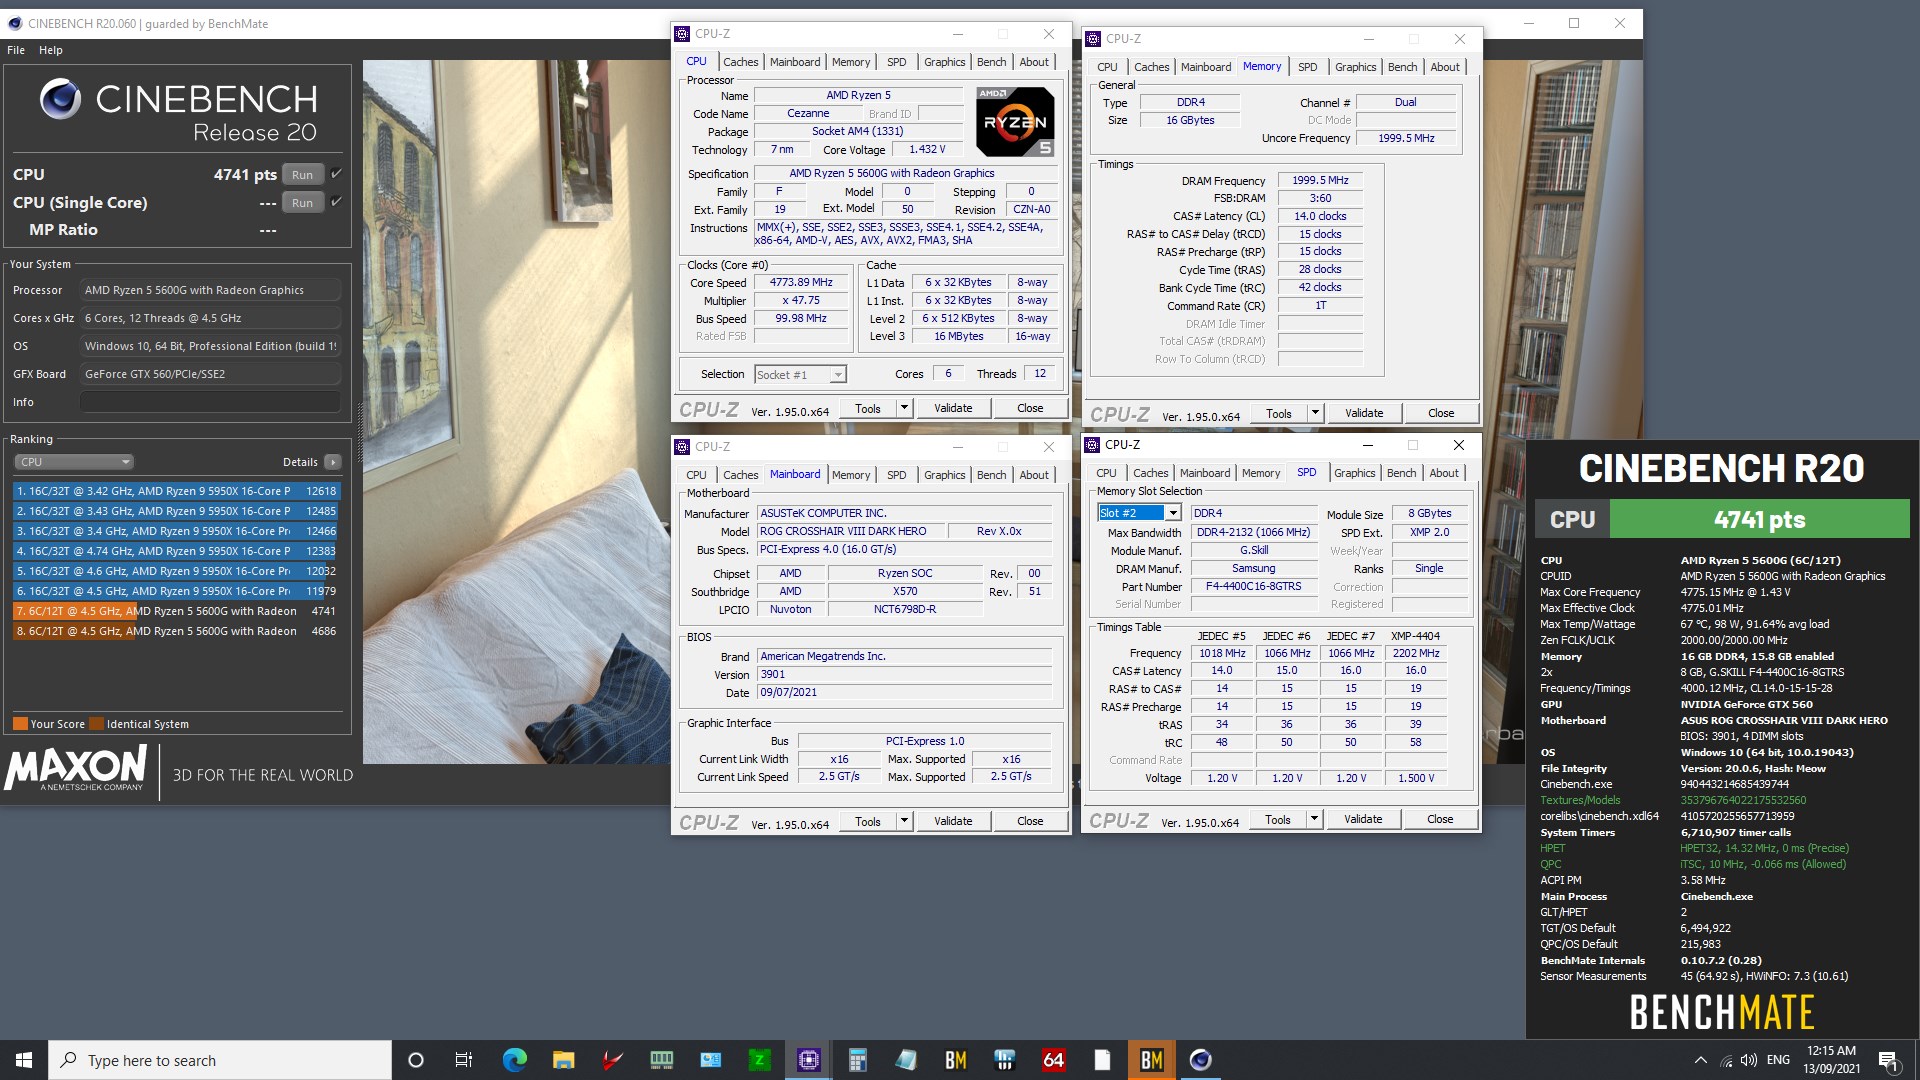
Task: Click title bar icon of CPU-Z CPU-tab window
Action: (683, 34)
